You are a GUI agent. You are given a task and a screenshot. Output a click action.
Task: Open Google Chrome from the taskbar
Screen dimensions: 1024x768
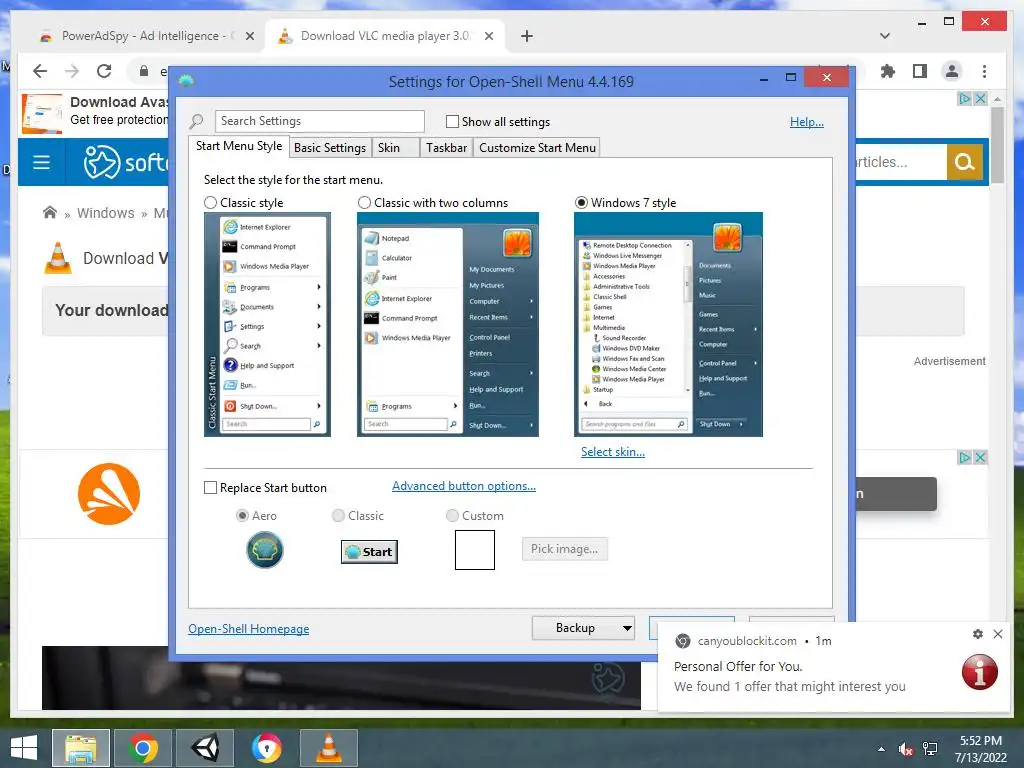[142, 748]
